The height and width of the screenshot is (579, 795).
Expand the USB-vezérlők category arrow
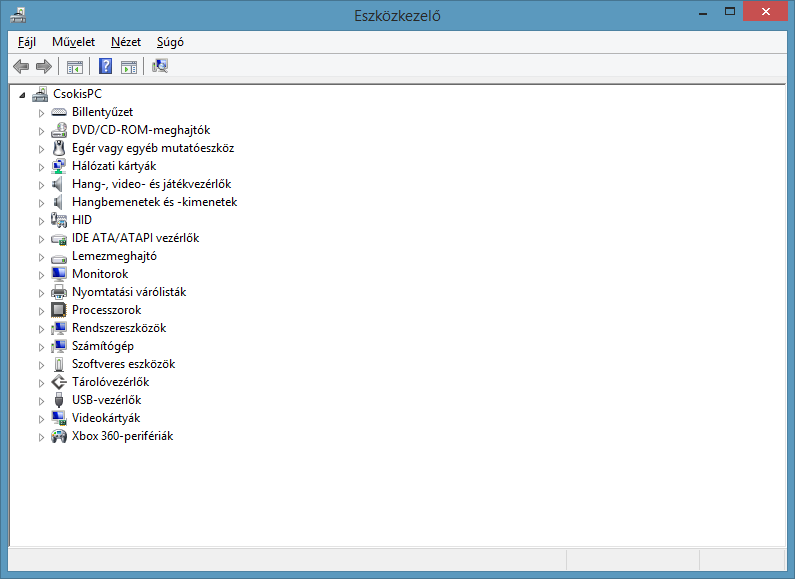41,401
